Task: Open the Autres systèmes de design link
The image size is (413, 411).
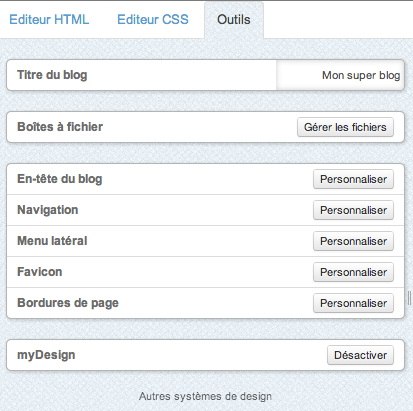Action: (205, 396)
